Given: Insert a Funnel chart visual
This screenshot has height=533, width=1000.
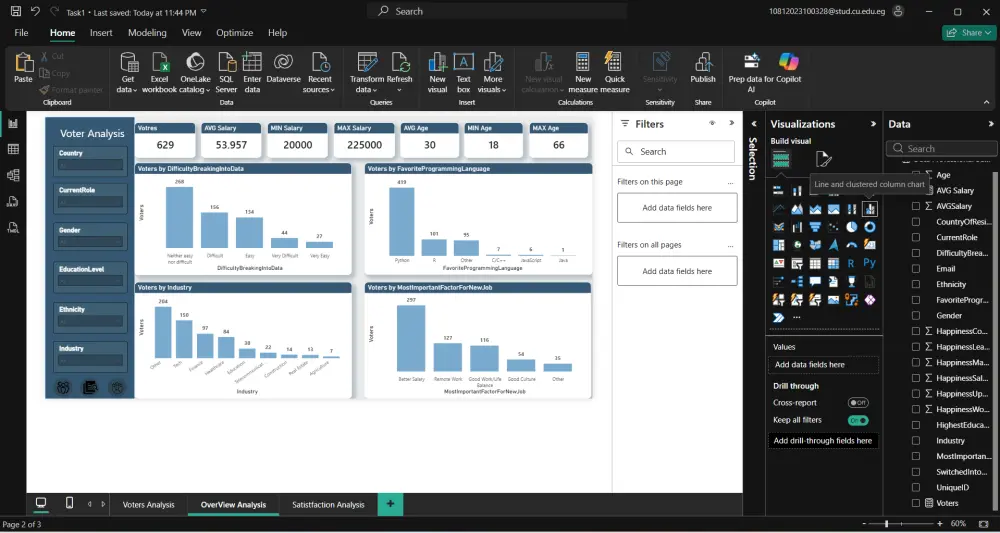Looking at the screenshot, I should (814, 226).
